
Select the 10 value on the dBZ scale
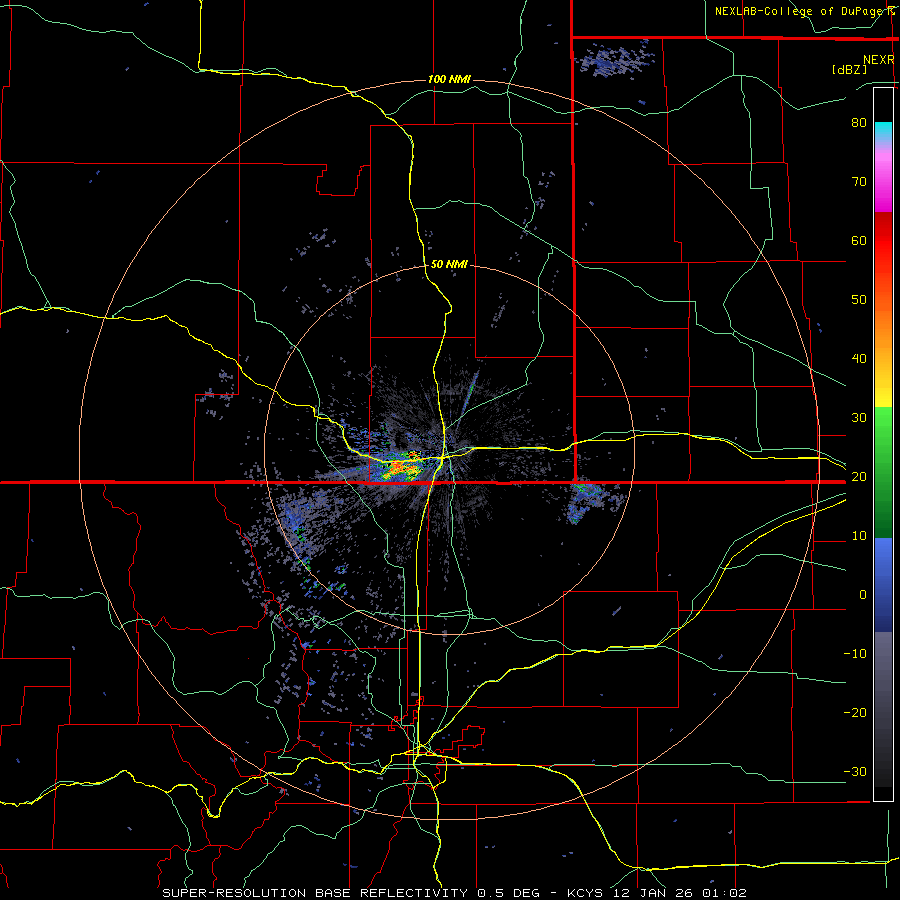coord(859,536)
